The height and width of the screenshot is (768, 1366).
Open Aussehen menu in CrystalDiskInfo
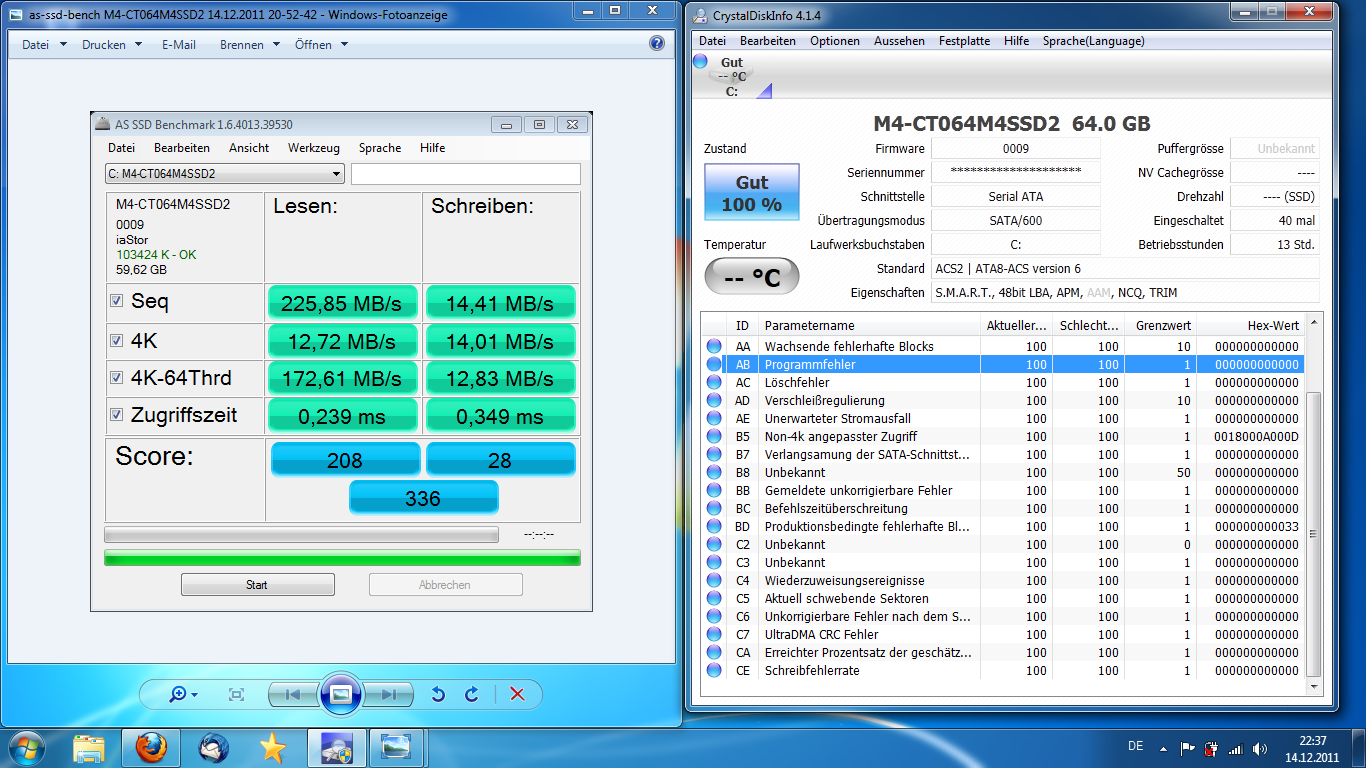[x=899, y=41]
